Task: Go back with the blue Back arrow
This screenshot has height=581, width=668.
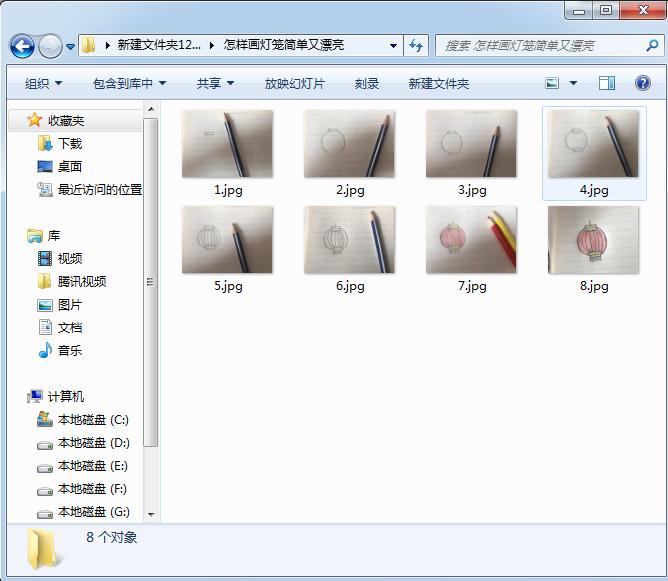Action: click(x=22, y=46)
